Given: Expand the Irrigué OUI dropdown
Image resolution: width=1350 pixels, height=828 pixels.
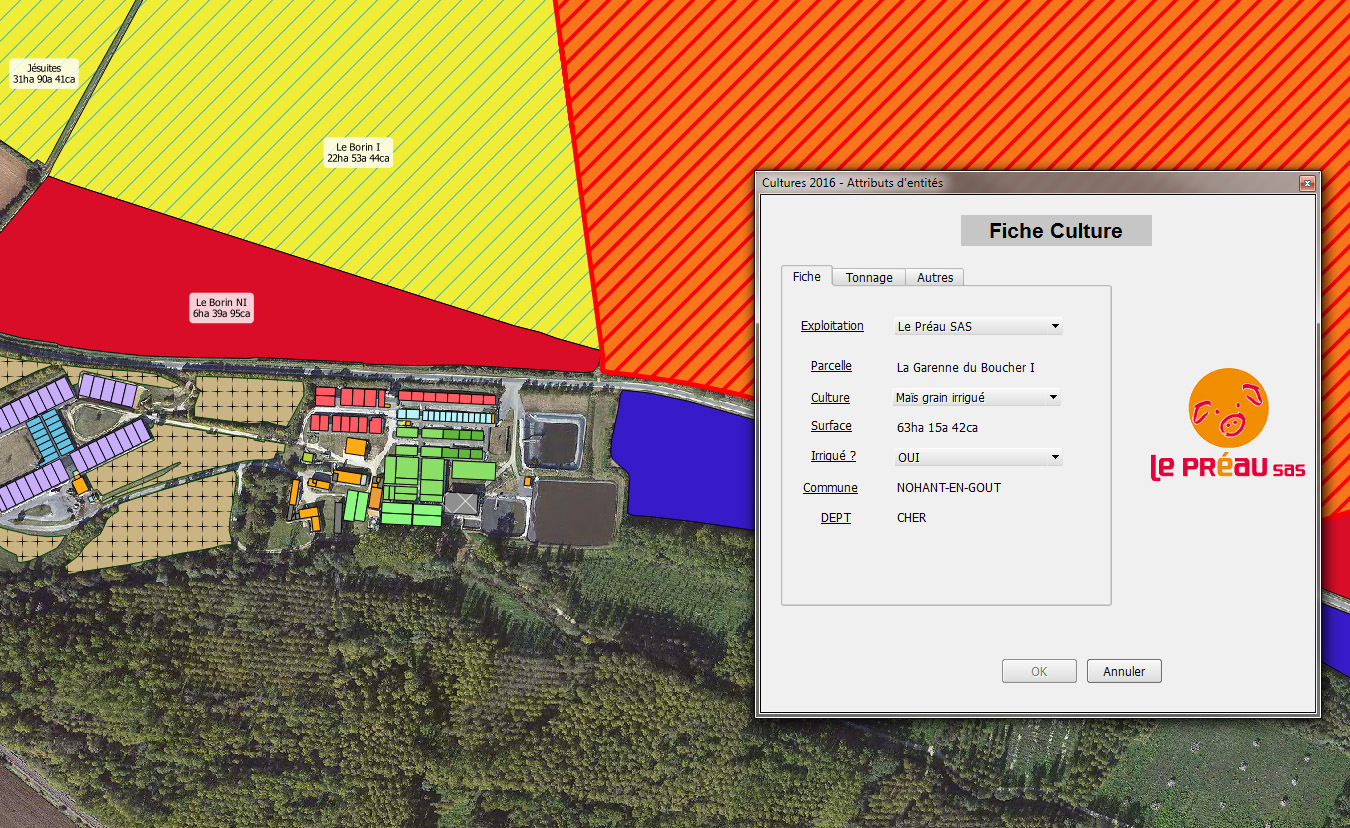Looking at the screenshot, I should [x=1054, y=458].
